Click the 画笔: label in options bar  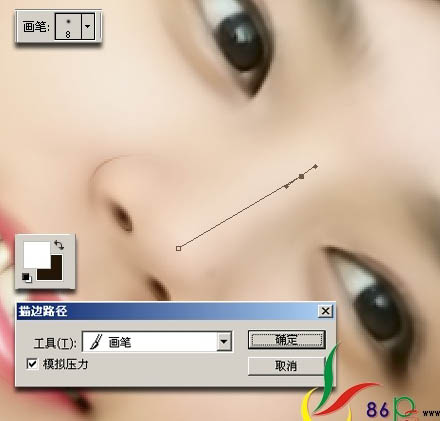pos(36,27)
